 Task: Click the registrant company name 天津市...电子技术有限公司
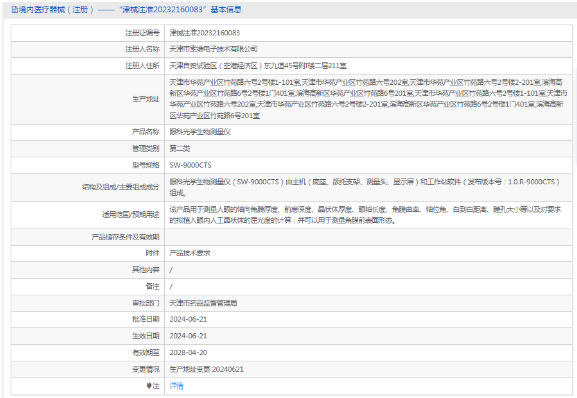213,49
